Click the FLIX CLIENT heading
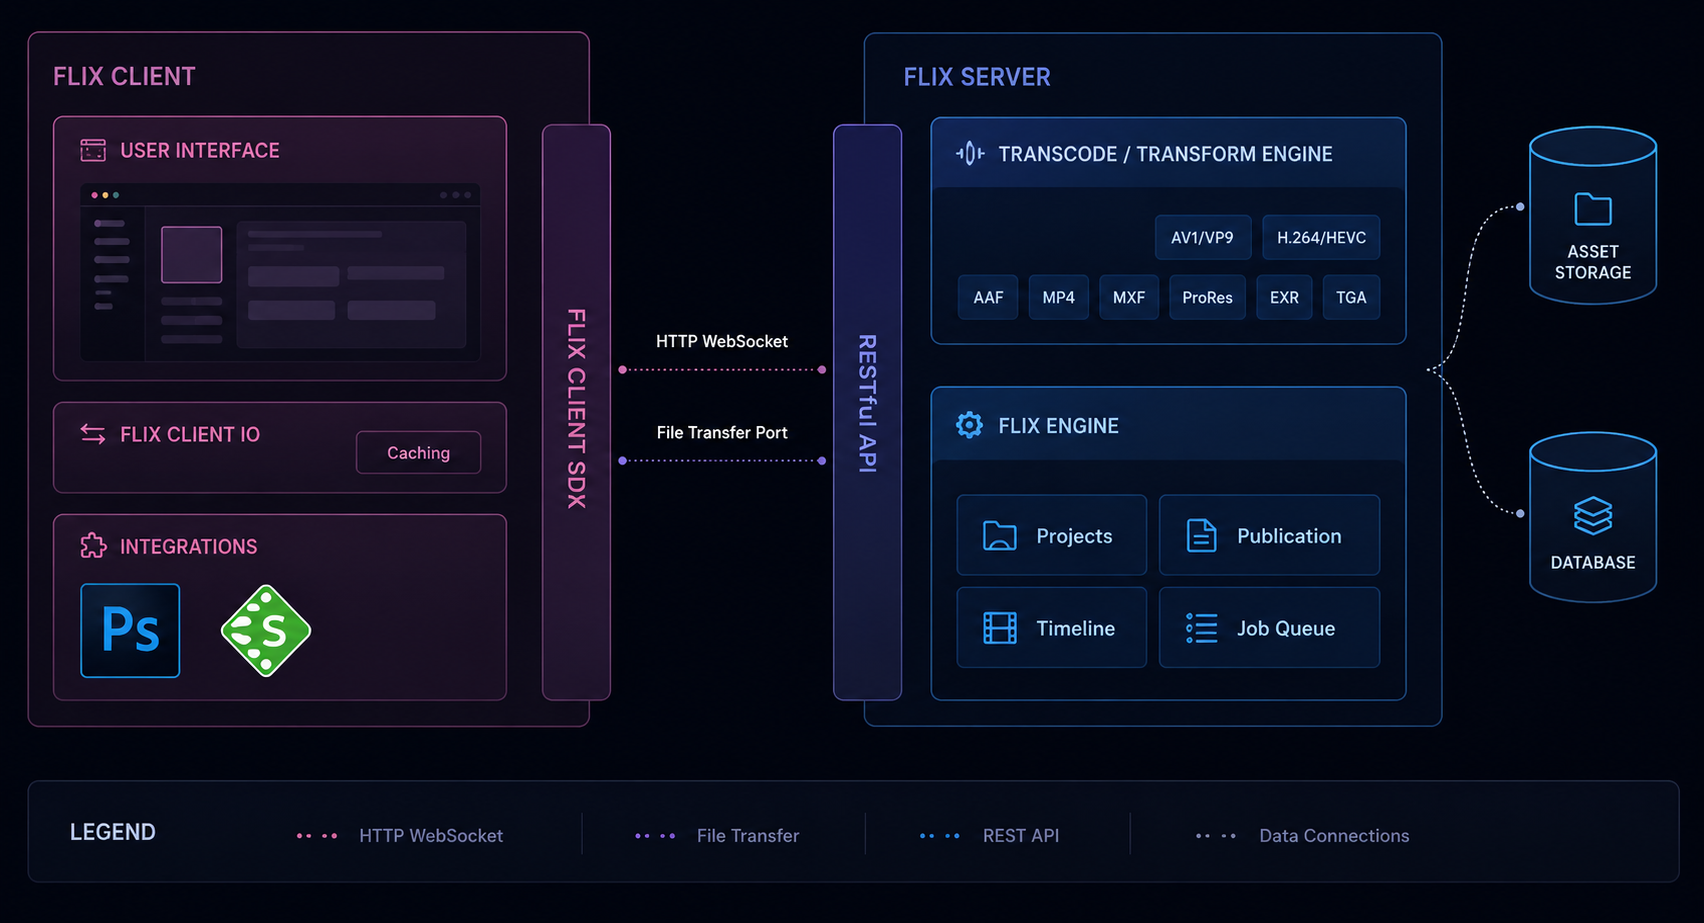 click(x=124, y=77)
